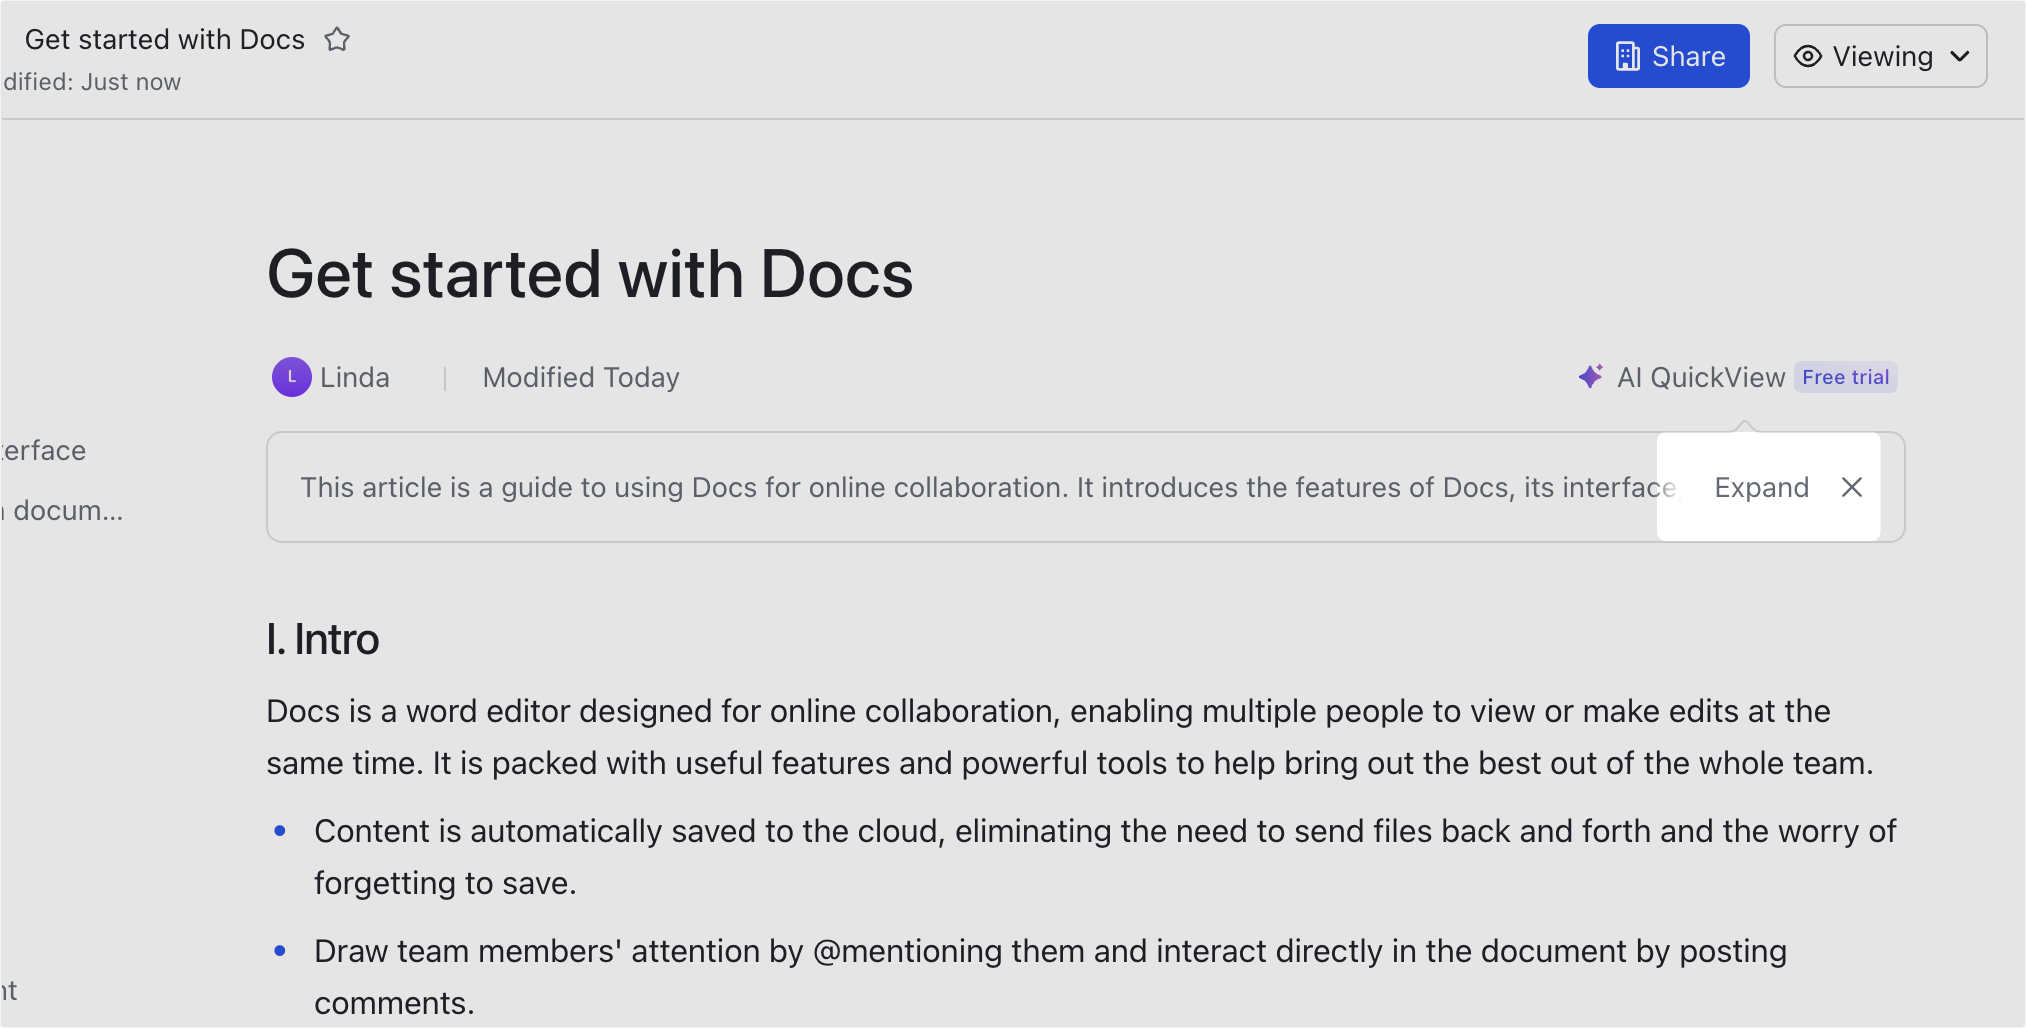Click the paragraph starting 'Docs is a word editor'
Image resolution: width=2026 pixels, height=1028 pixels.
pyautogui.click(x=1070, y=737)
